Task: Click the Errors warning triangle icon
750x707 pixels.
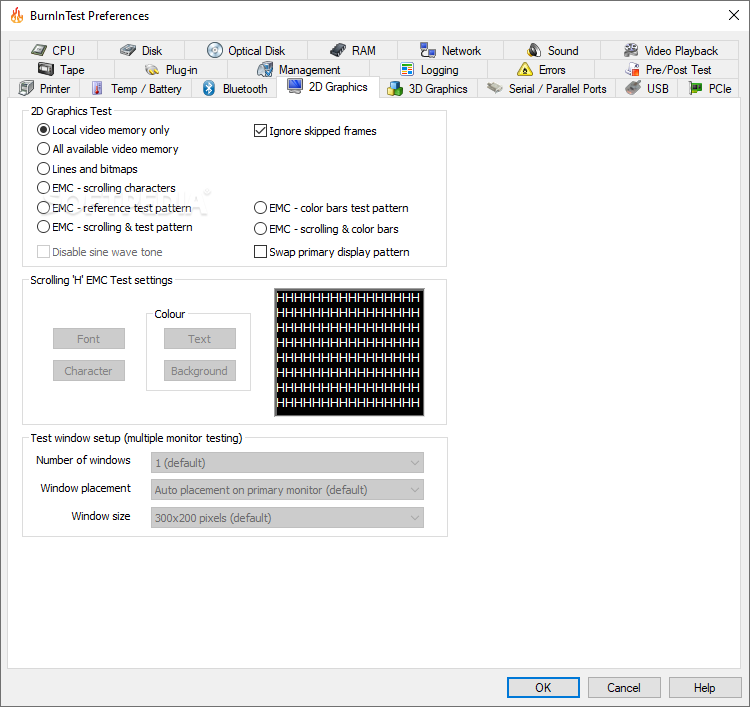Action: coord(525,69)
